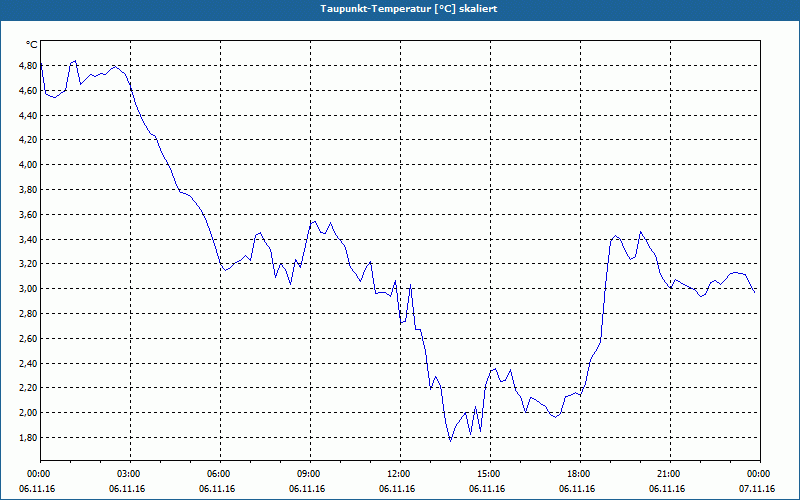Click the y-axis value '3,00'
Viewport: 800px width, 500px height.
(x=29, y=289)
